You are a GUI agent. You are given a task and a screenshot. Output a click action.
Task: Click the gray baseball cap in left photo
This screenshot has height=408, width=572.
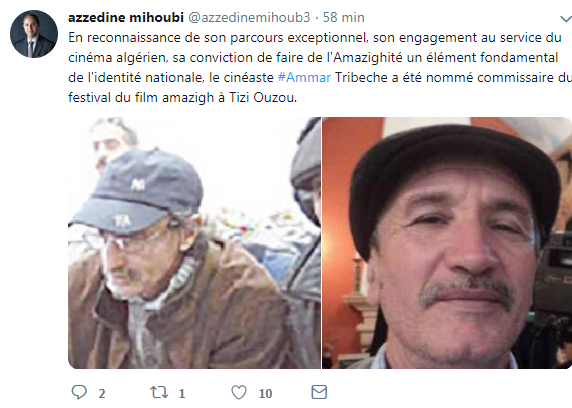(x=140, y=190)
